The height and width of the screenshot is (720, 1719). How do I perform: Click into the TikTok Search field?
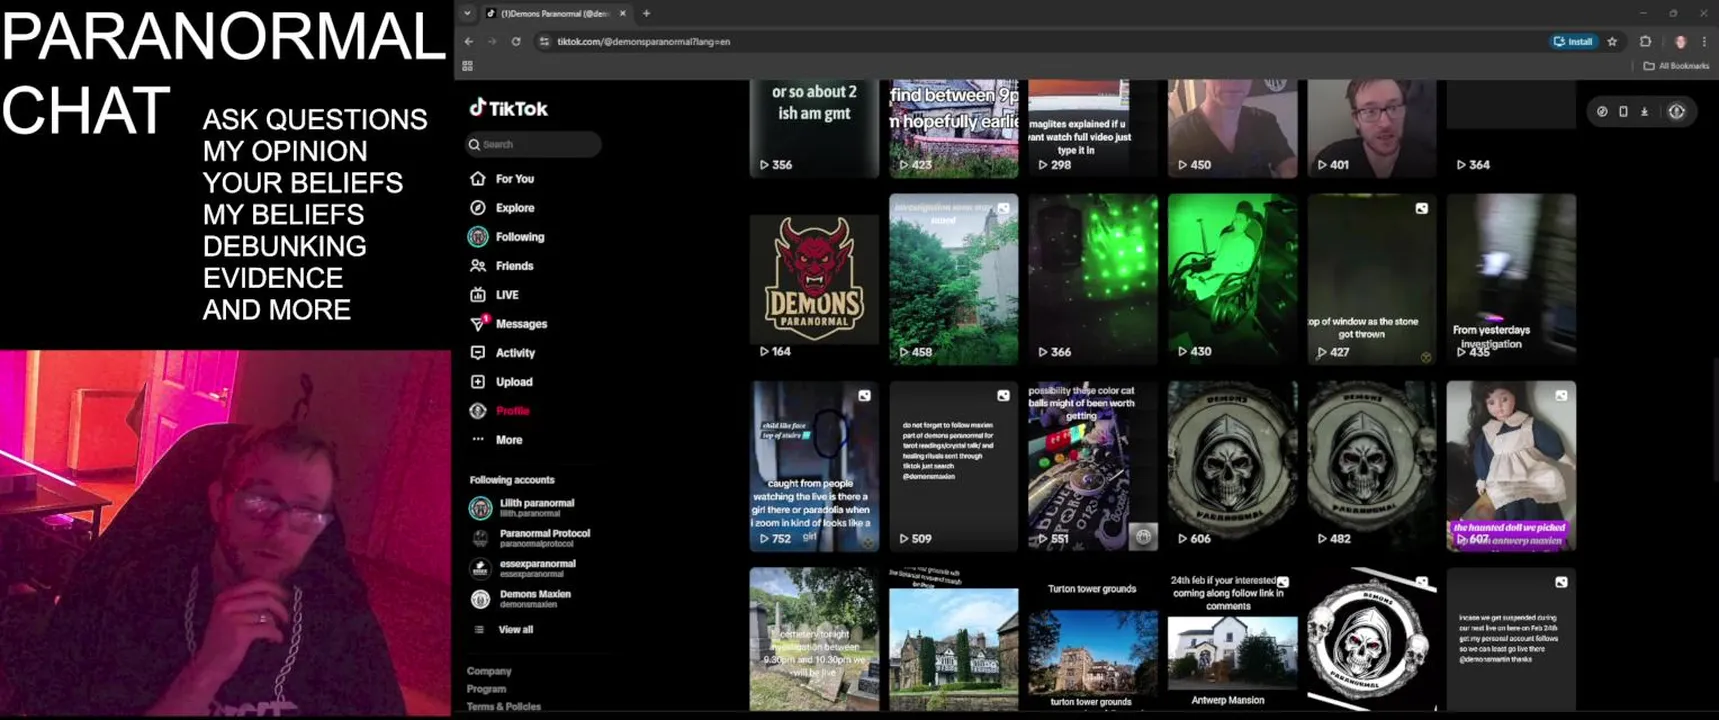point(534,144)
